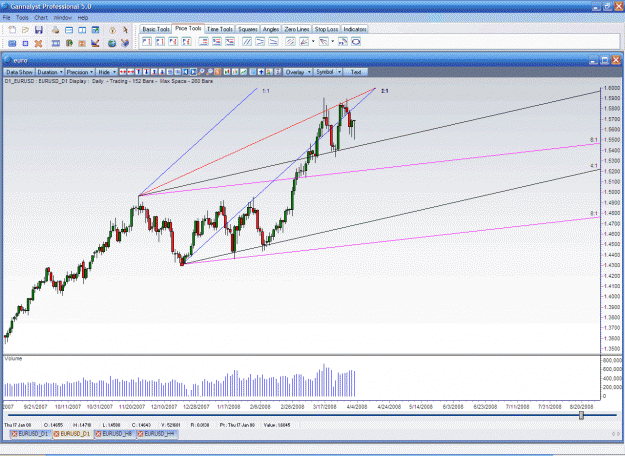Viewport: 625px width, 456px height.
Task: Switch to the Time Tools tab
Action: click(x=220, y=29)
